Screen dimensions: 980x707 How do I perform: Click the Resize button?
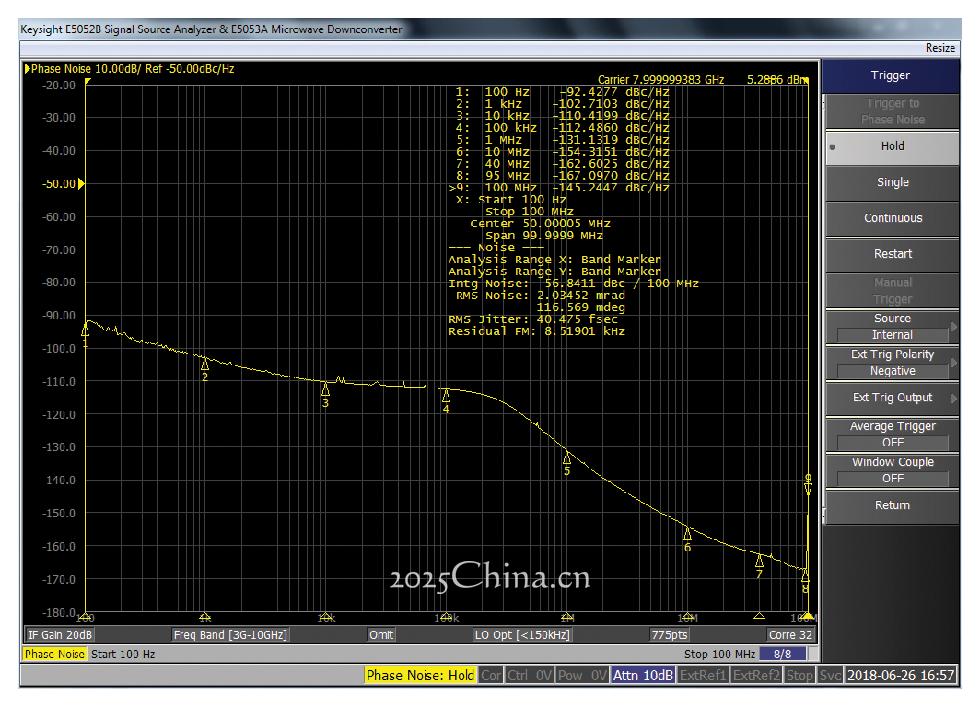coord(940,47)
